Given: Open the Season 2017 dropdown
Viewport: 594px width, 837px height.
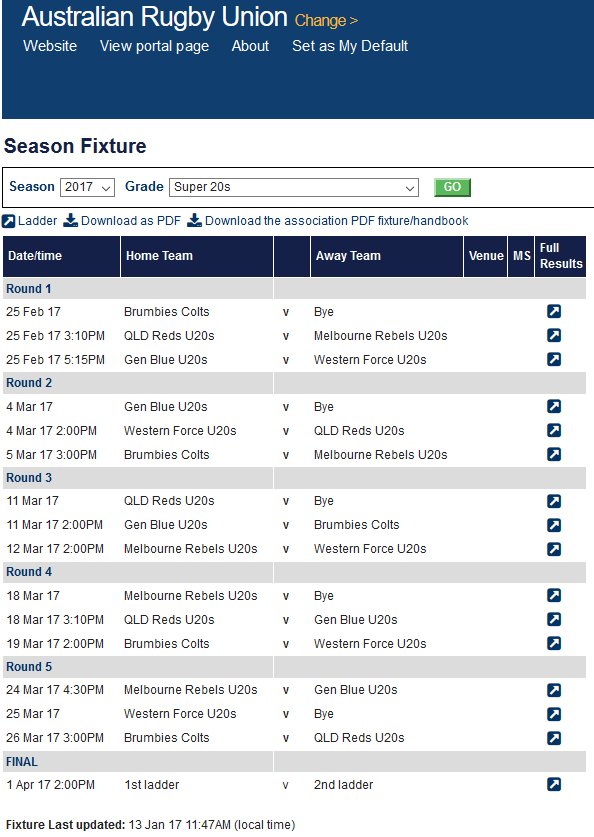Looking at the screenshot, I should [88, 187].
